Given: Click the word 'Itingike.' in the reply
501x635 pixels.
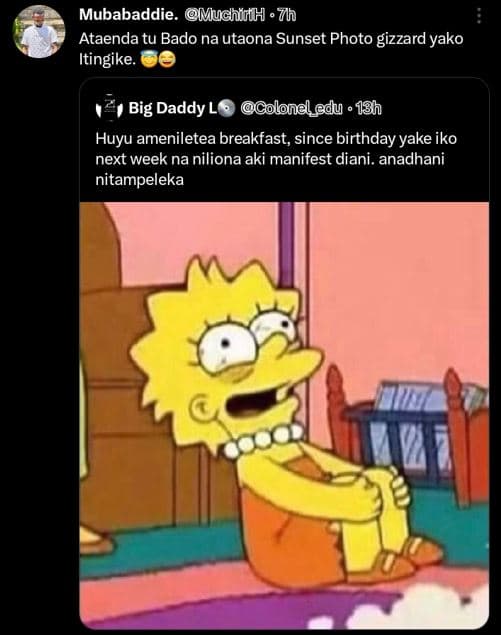Looking at the screenshot, I should click(107, 60).
